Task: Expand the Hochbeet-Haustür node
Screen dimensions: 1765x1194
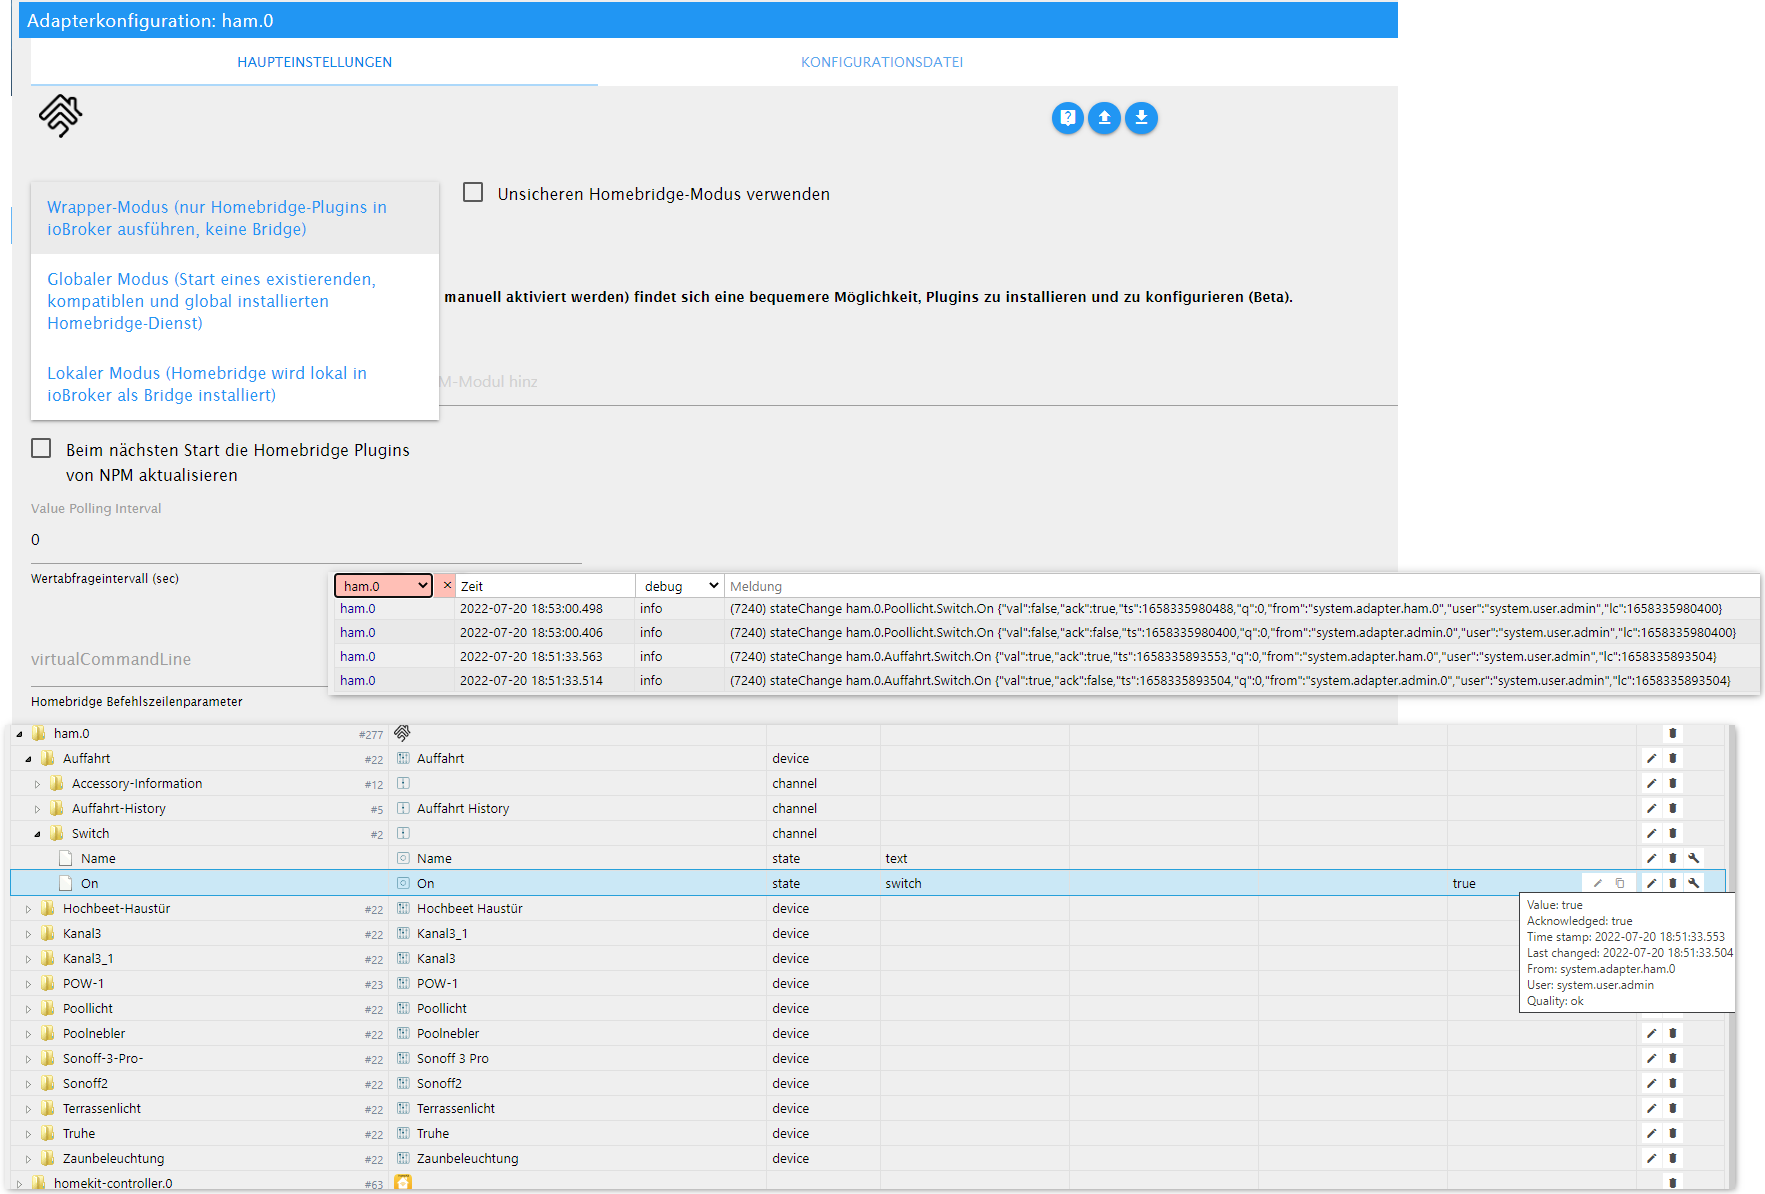Action: (x=28, y=909)
